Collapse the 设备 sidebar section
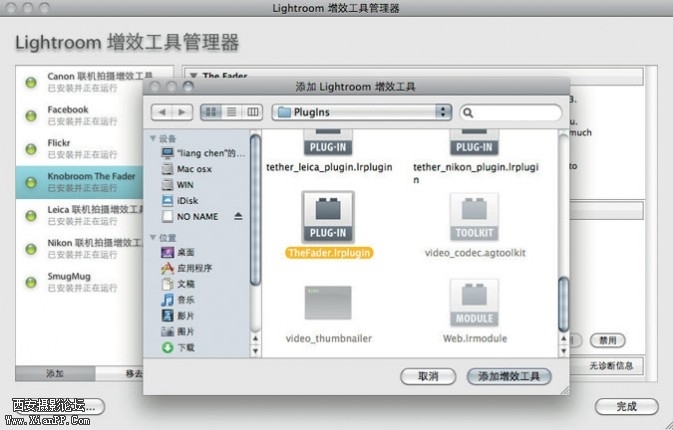The height and width of the screenshot is (430, 673). pyautogui.click(x=153, y=139)
